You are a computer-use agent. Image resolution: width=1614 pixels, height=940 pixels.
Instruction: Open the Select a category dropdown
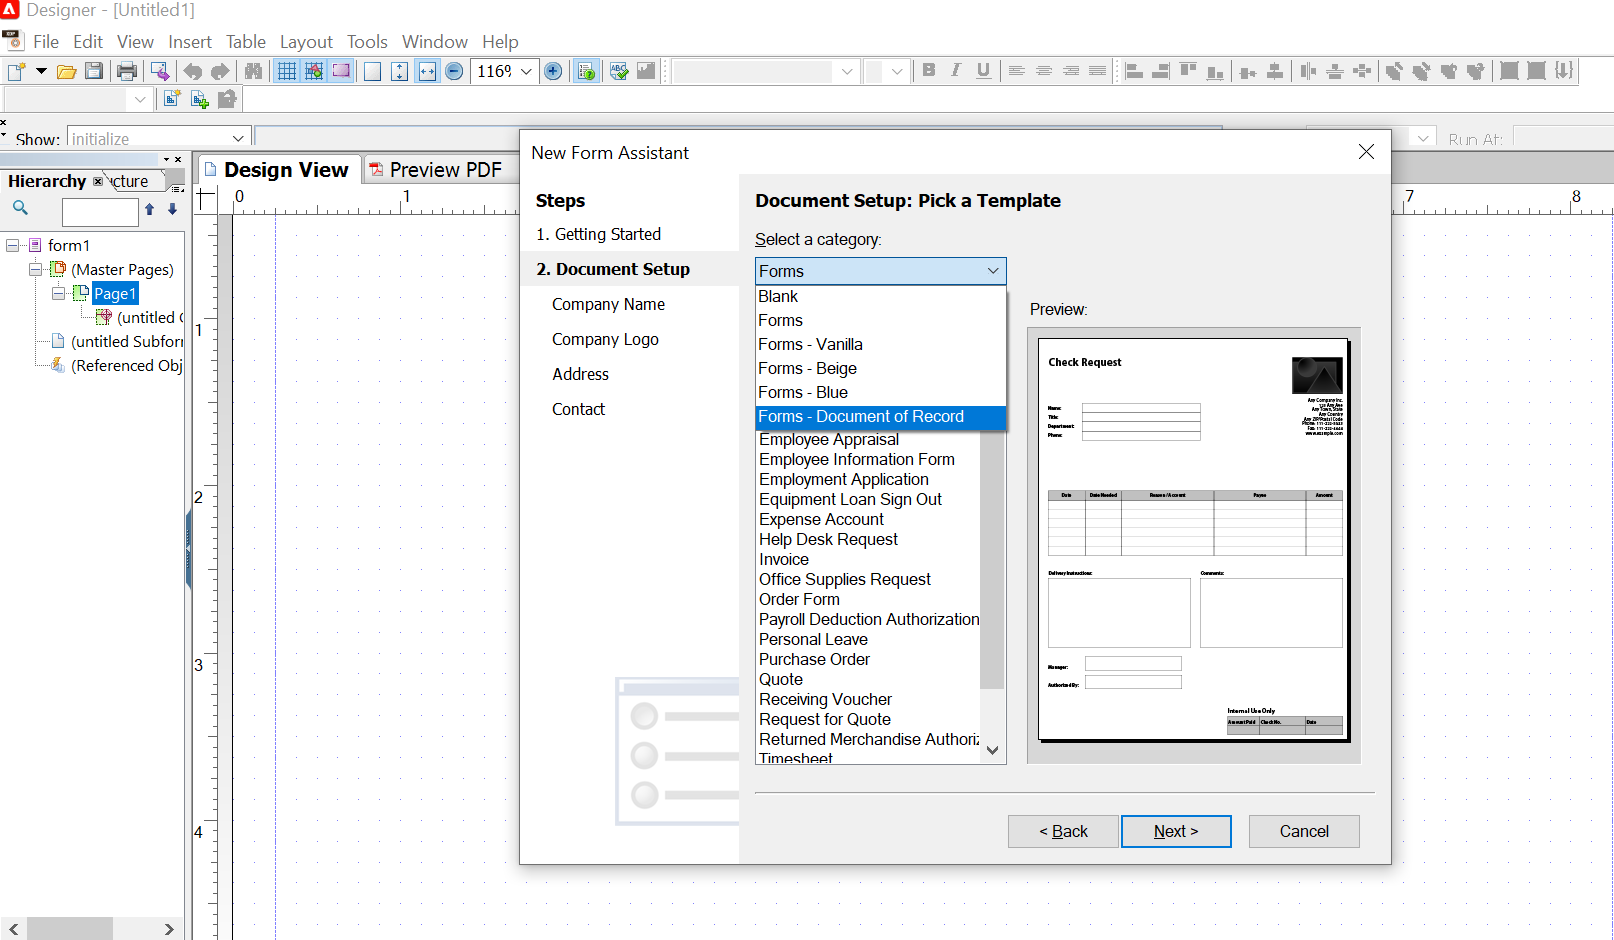[880, 271]
